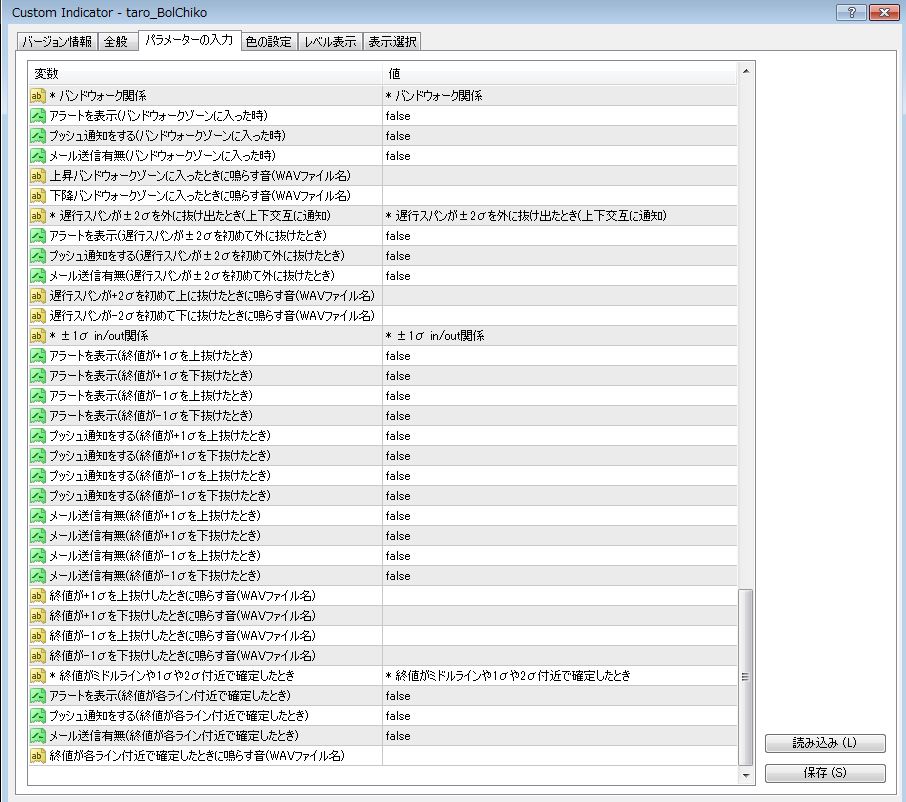This screenshot has height=802, width=906.
Task: Click ab icon for 上昇バンドウォークゾーン sound row
Action: (x=38, y=176)
